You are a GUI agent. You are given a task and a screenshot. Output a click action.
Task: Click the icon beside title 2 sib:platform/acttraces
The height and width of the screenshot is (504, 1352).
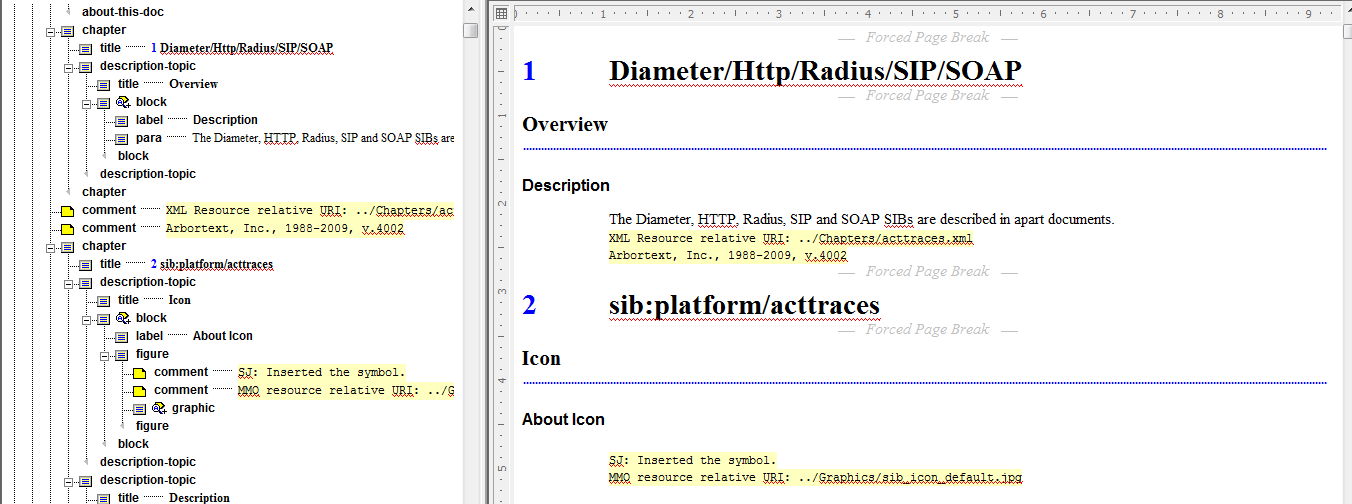coord(86,264)
